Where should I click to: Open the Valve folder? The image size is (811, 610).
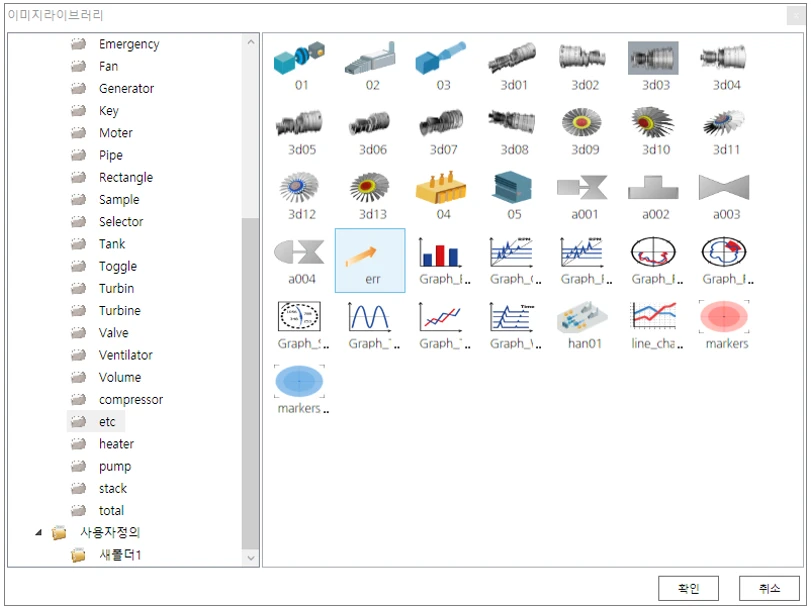(x=113, y=333)
